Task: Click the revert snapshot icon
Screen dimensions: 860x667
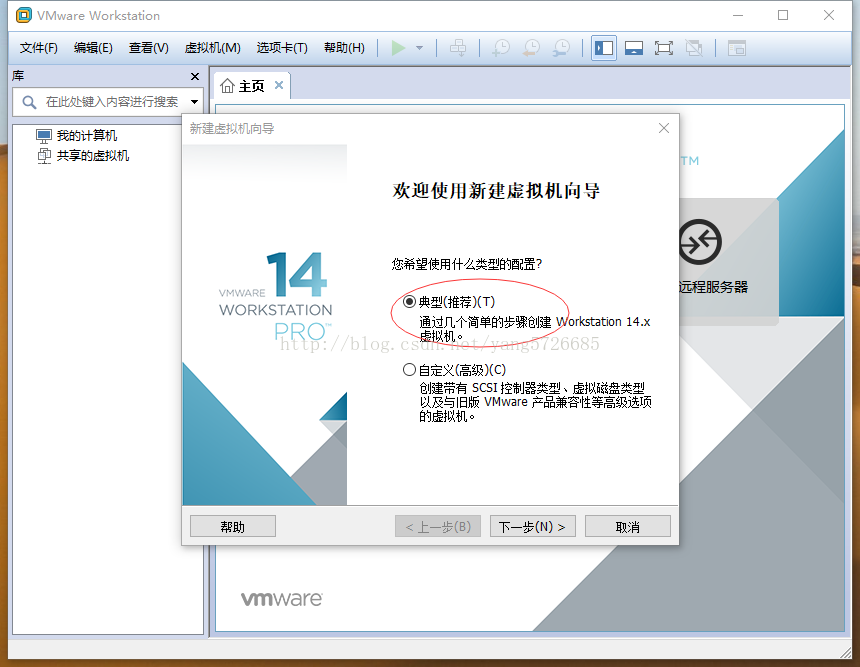Action: point(530,47)
